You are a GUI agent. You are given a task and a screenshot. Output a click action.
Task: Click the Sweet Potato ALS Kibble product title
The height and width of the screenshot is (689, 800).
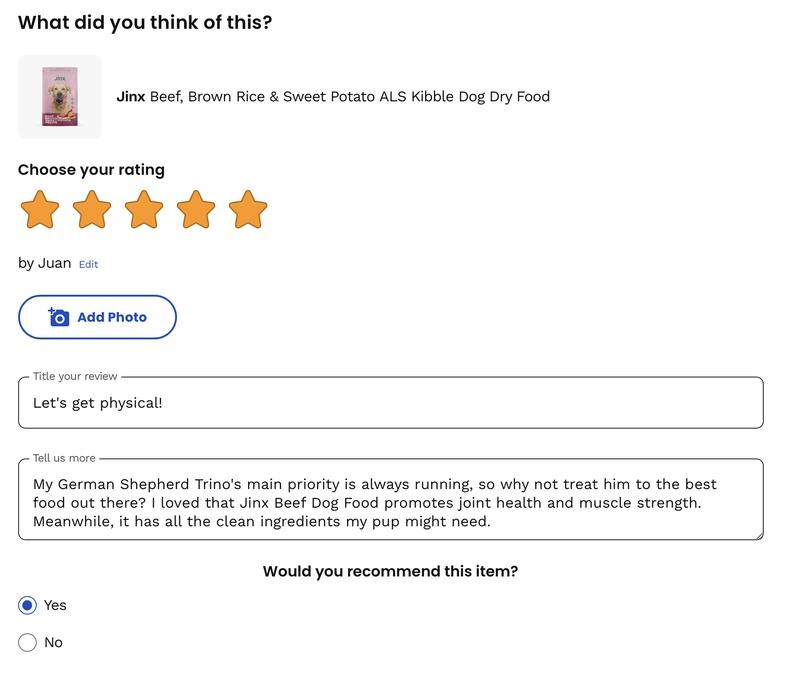coord(350,97)
